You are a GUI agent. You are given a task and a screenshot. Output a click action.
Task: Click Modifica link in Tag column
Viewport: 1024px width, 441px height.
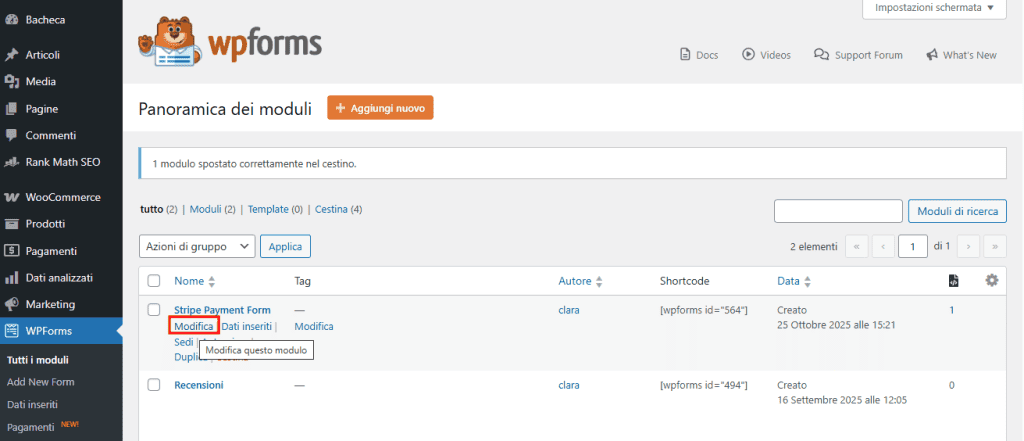pyautogui.click(x=314, y=326)
